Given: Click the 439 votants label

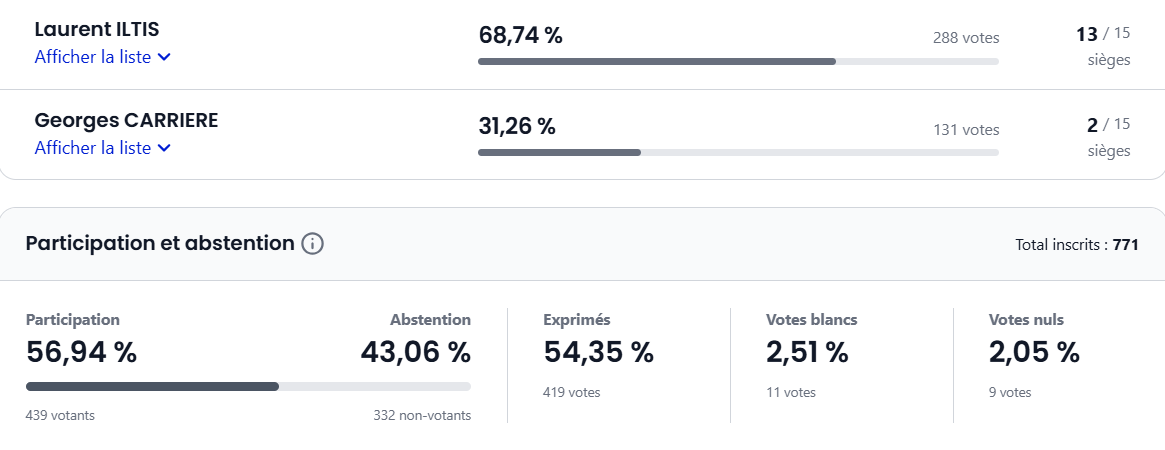Looking at the screenshot, I should tap(60, 415).
